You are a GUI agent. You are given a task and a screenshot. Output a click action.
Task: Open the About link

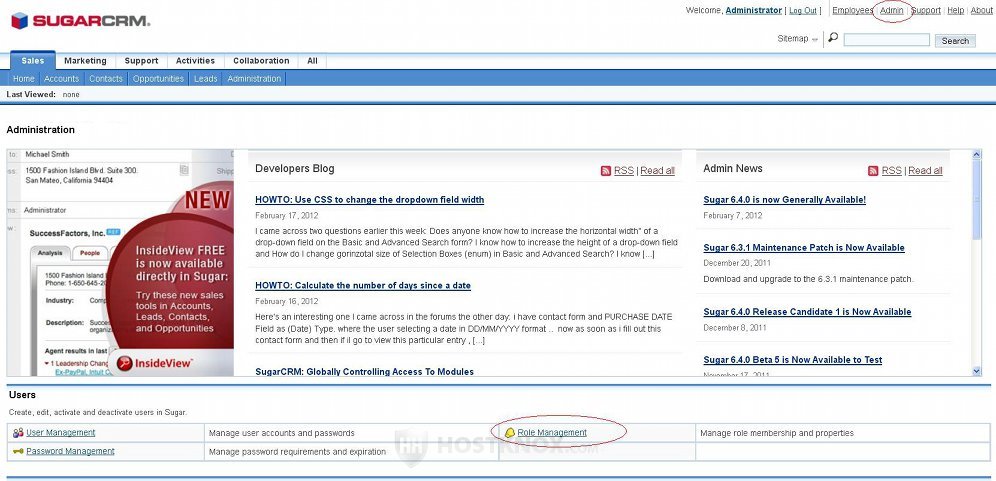[x=981, y=10]
